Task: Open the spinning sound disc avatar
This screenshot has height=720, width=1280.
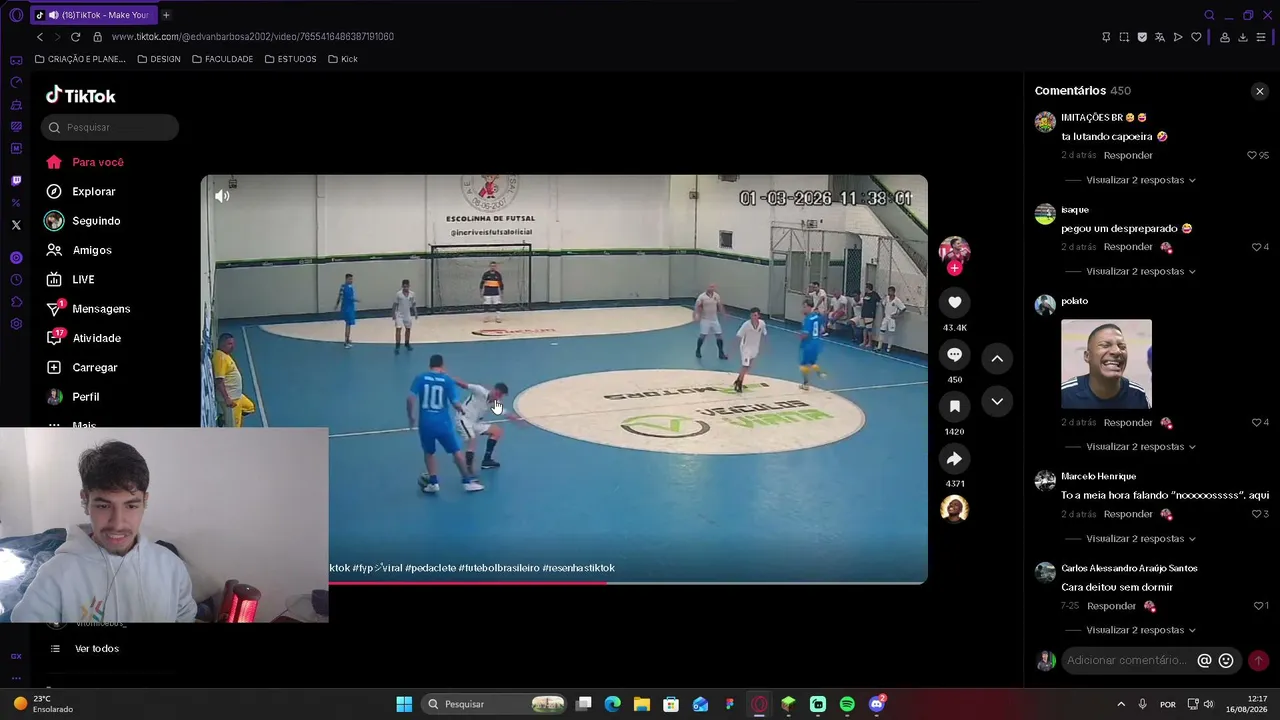Action: point(954,509)
